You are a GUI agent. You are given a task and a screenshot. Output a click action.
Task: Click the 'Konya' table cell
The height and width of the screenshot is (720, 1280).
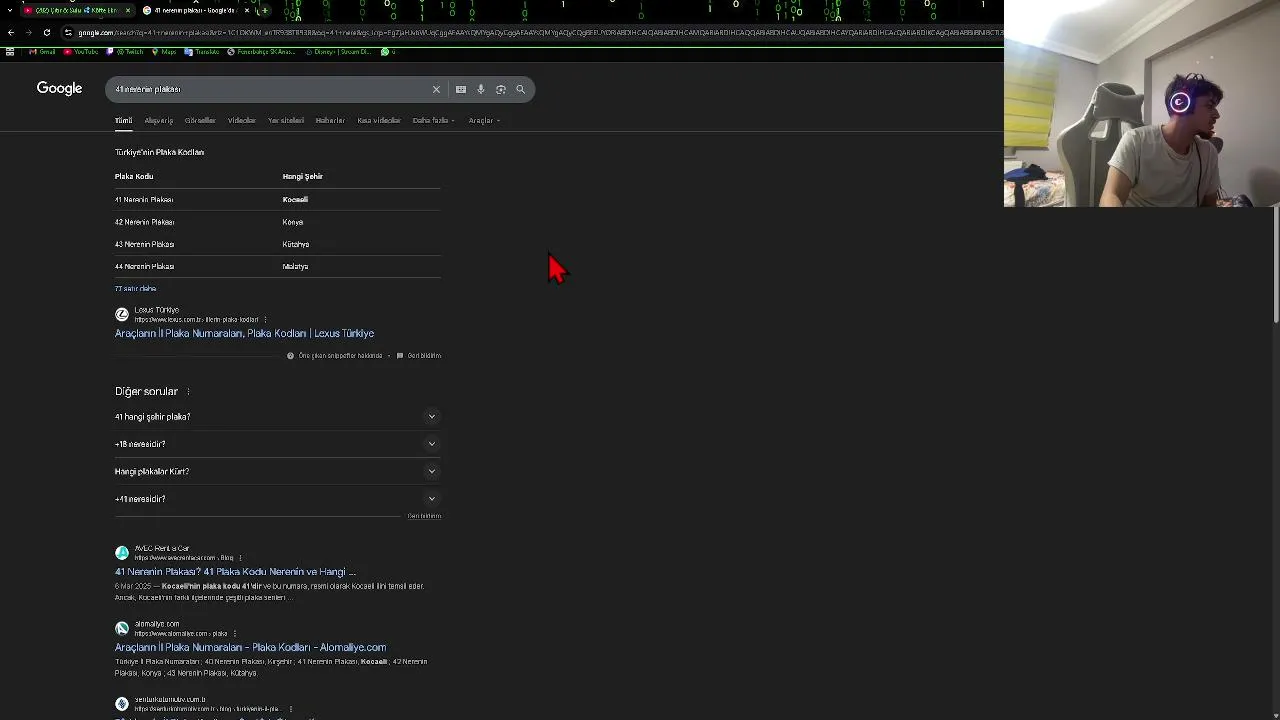point(292,222)
